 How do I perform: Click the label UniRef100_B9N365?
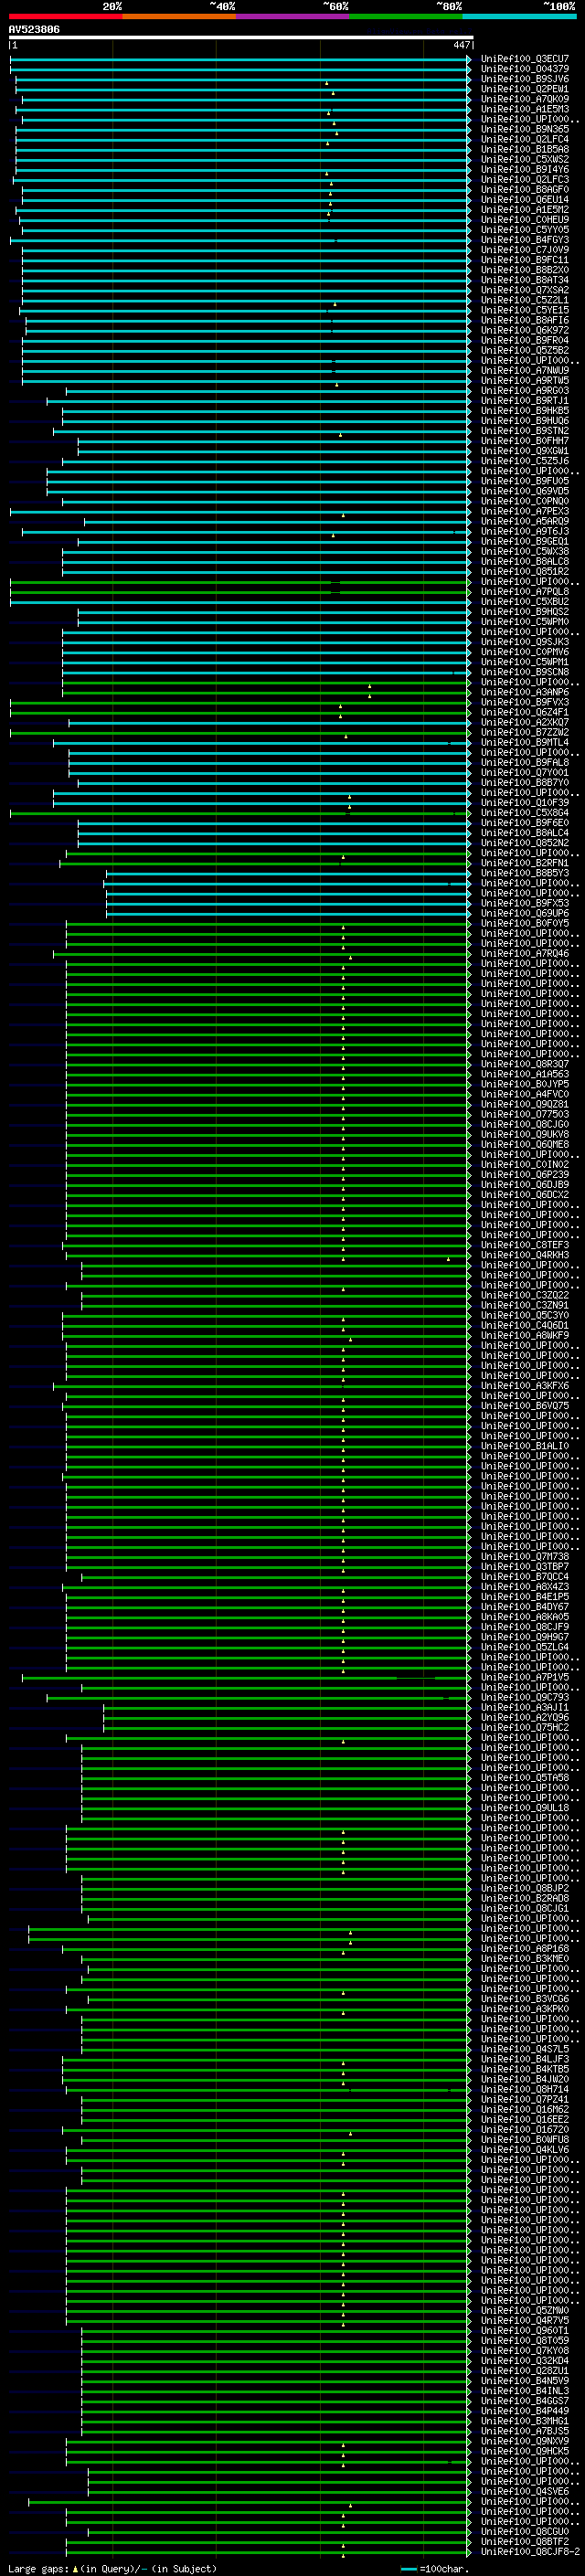[524, 129]
